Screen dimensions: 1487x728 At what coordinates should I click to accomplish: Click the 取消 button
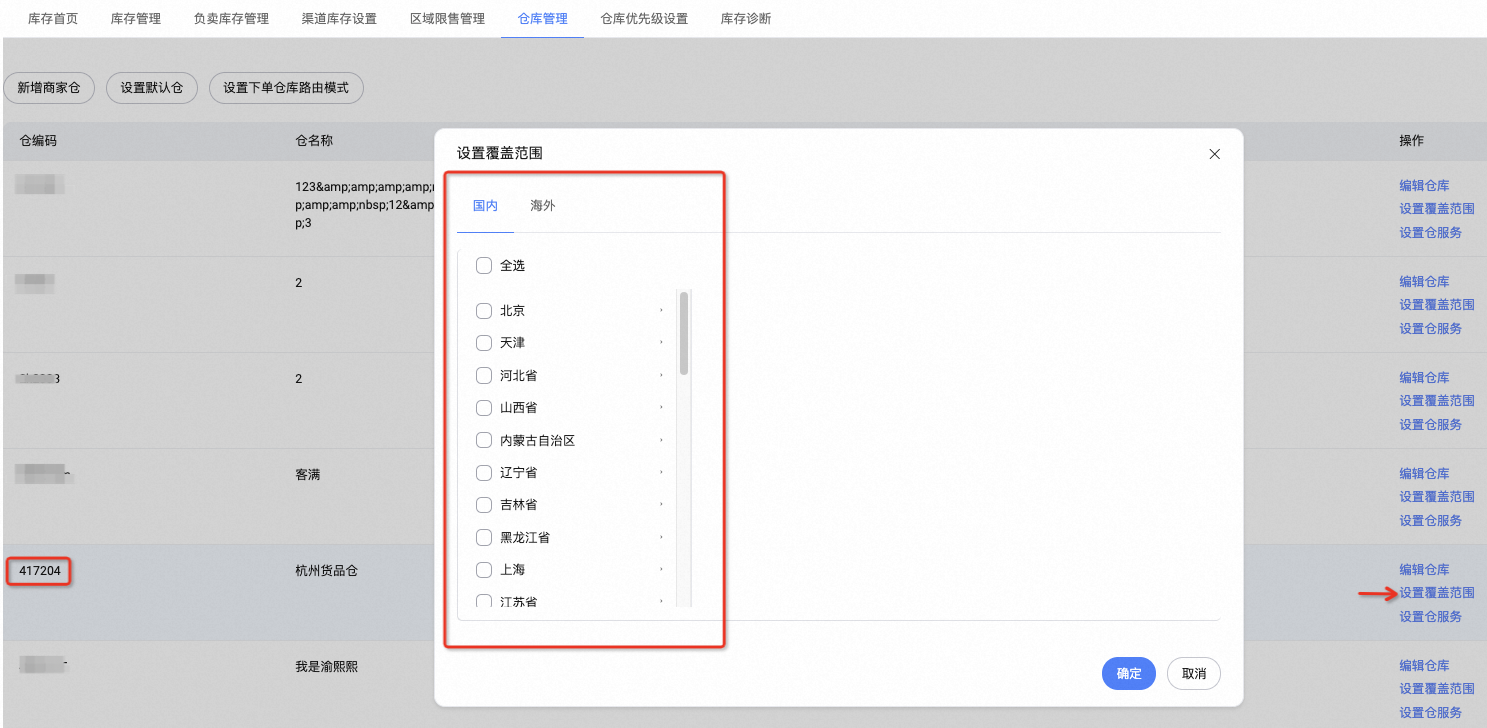(x=1194, y=674)
